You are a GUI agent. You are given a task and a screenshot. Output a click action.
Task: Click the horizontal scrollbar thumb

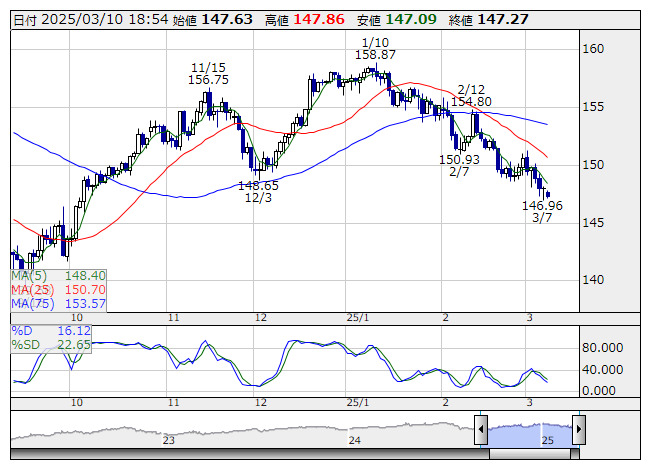(530, 454)
